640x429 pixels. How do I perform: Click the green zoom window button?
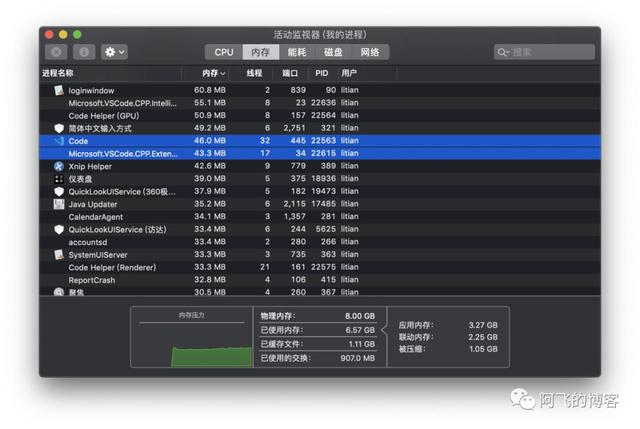tap(77, 35)
